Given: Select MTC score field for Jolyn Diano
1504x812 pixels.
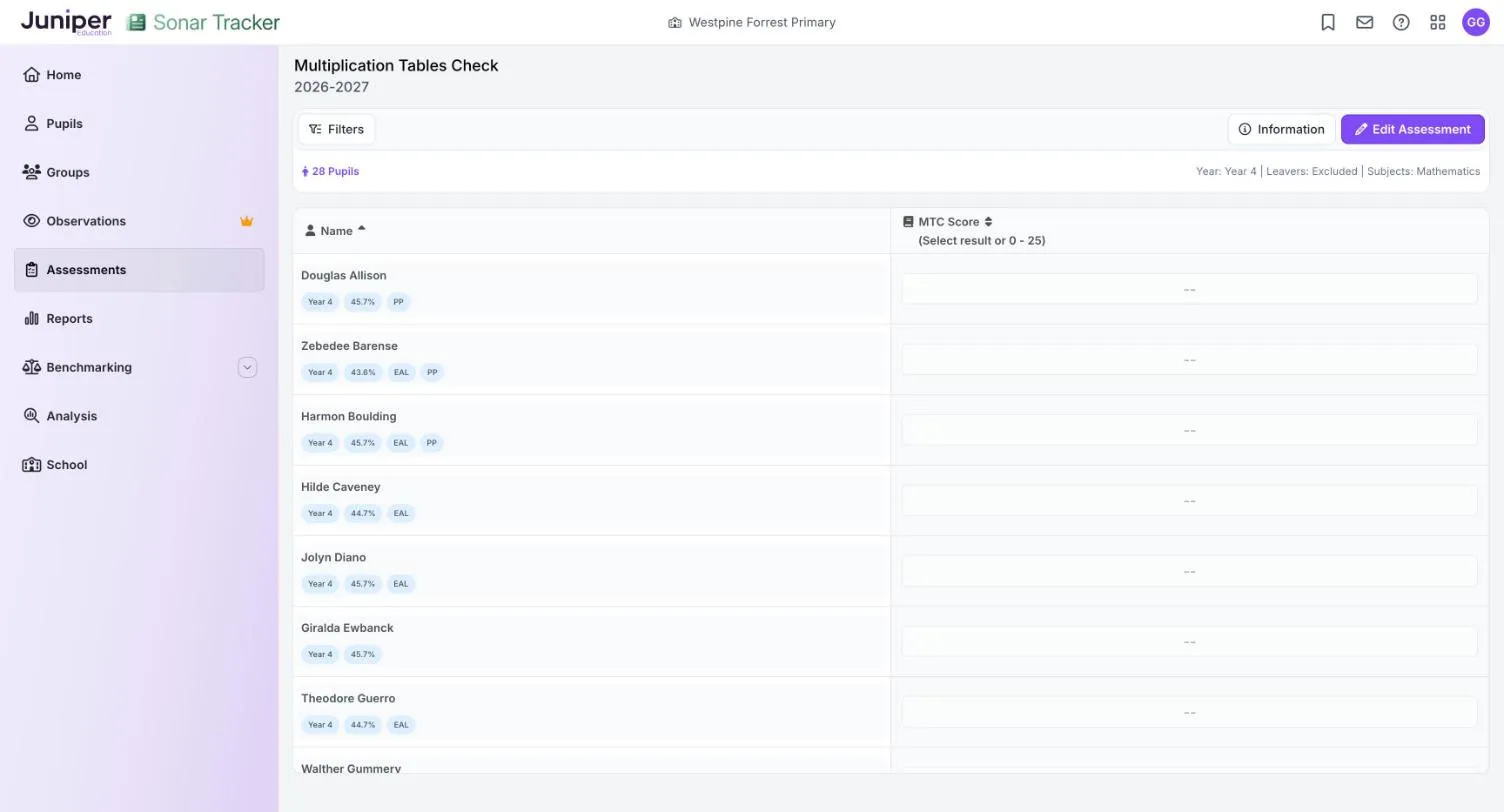Looking at the screenshot, I should (1189, 571).
